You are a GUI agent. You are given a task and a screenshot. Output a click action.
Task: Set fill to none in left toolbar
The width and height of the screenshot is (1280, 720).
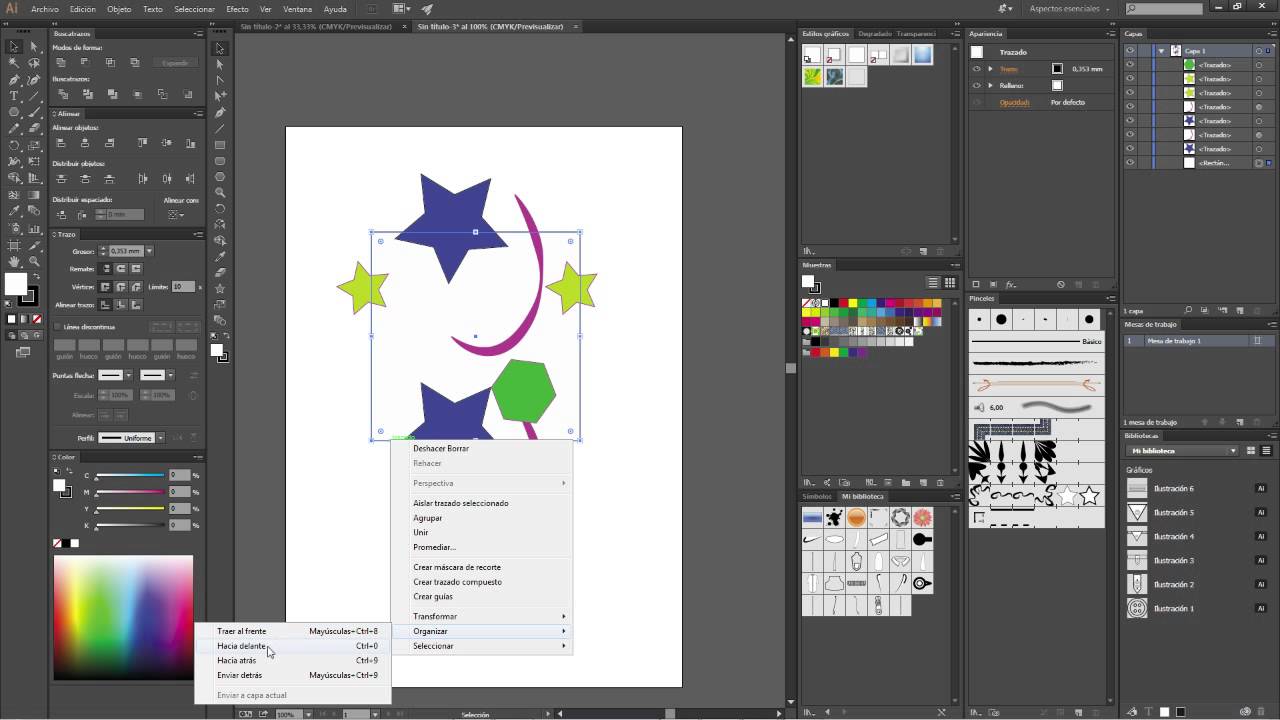pos(36,319)
